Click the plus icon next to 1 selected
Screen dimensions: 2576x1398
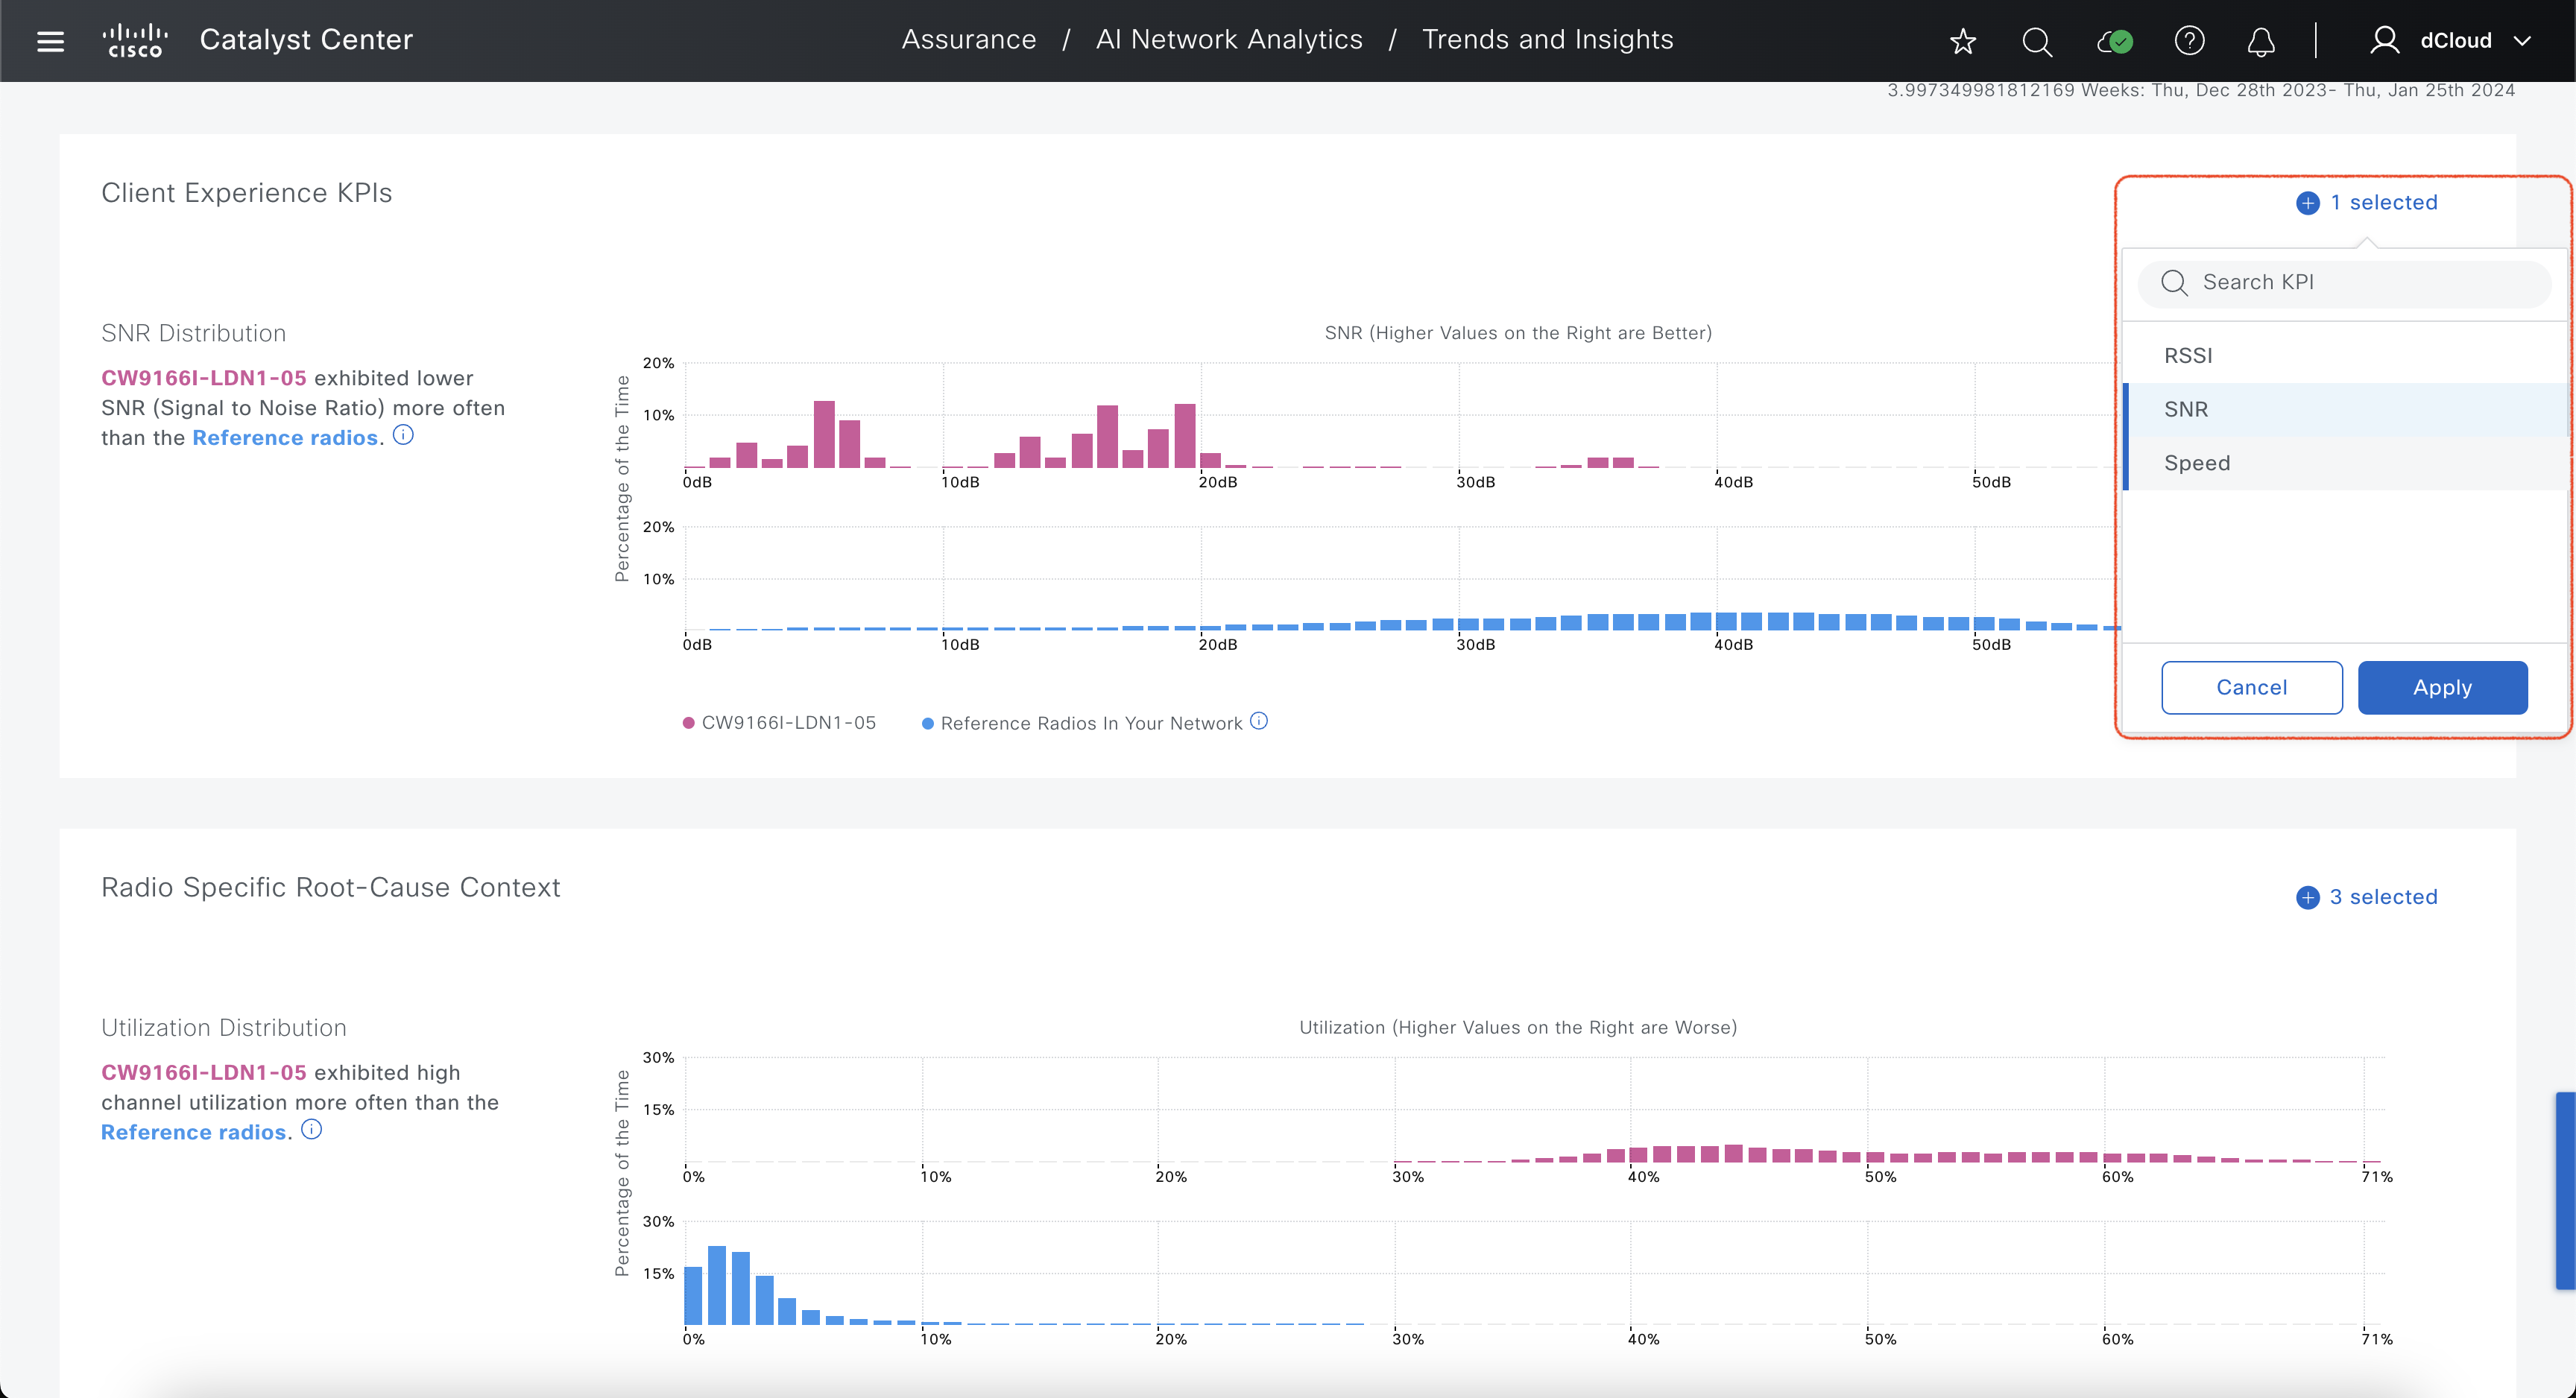(x=2307, y=203)
